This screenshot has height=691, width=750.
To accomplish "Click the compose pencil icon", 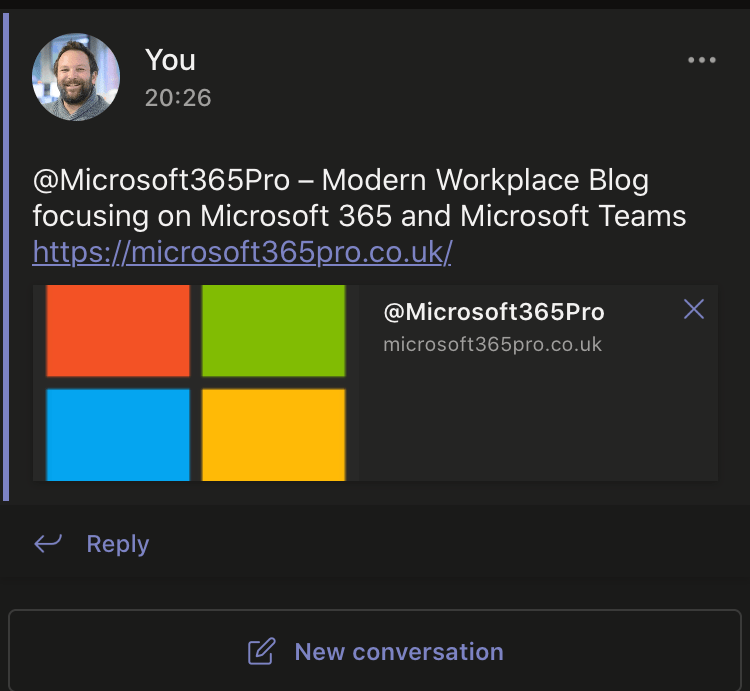I will 261,652.
